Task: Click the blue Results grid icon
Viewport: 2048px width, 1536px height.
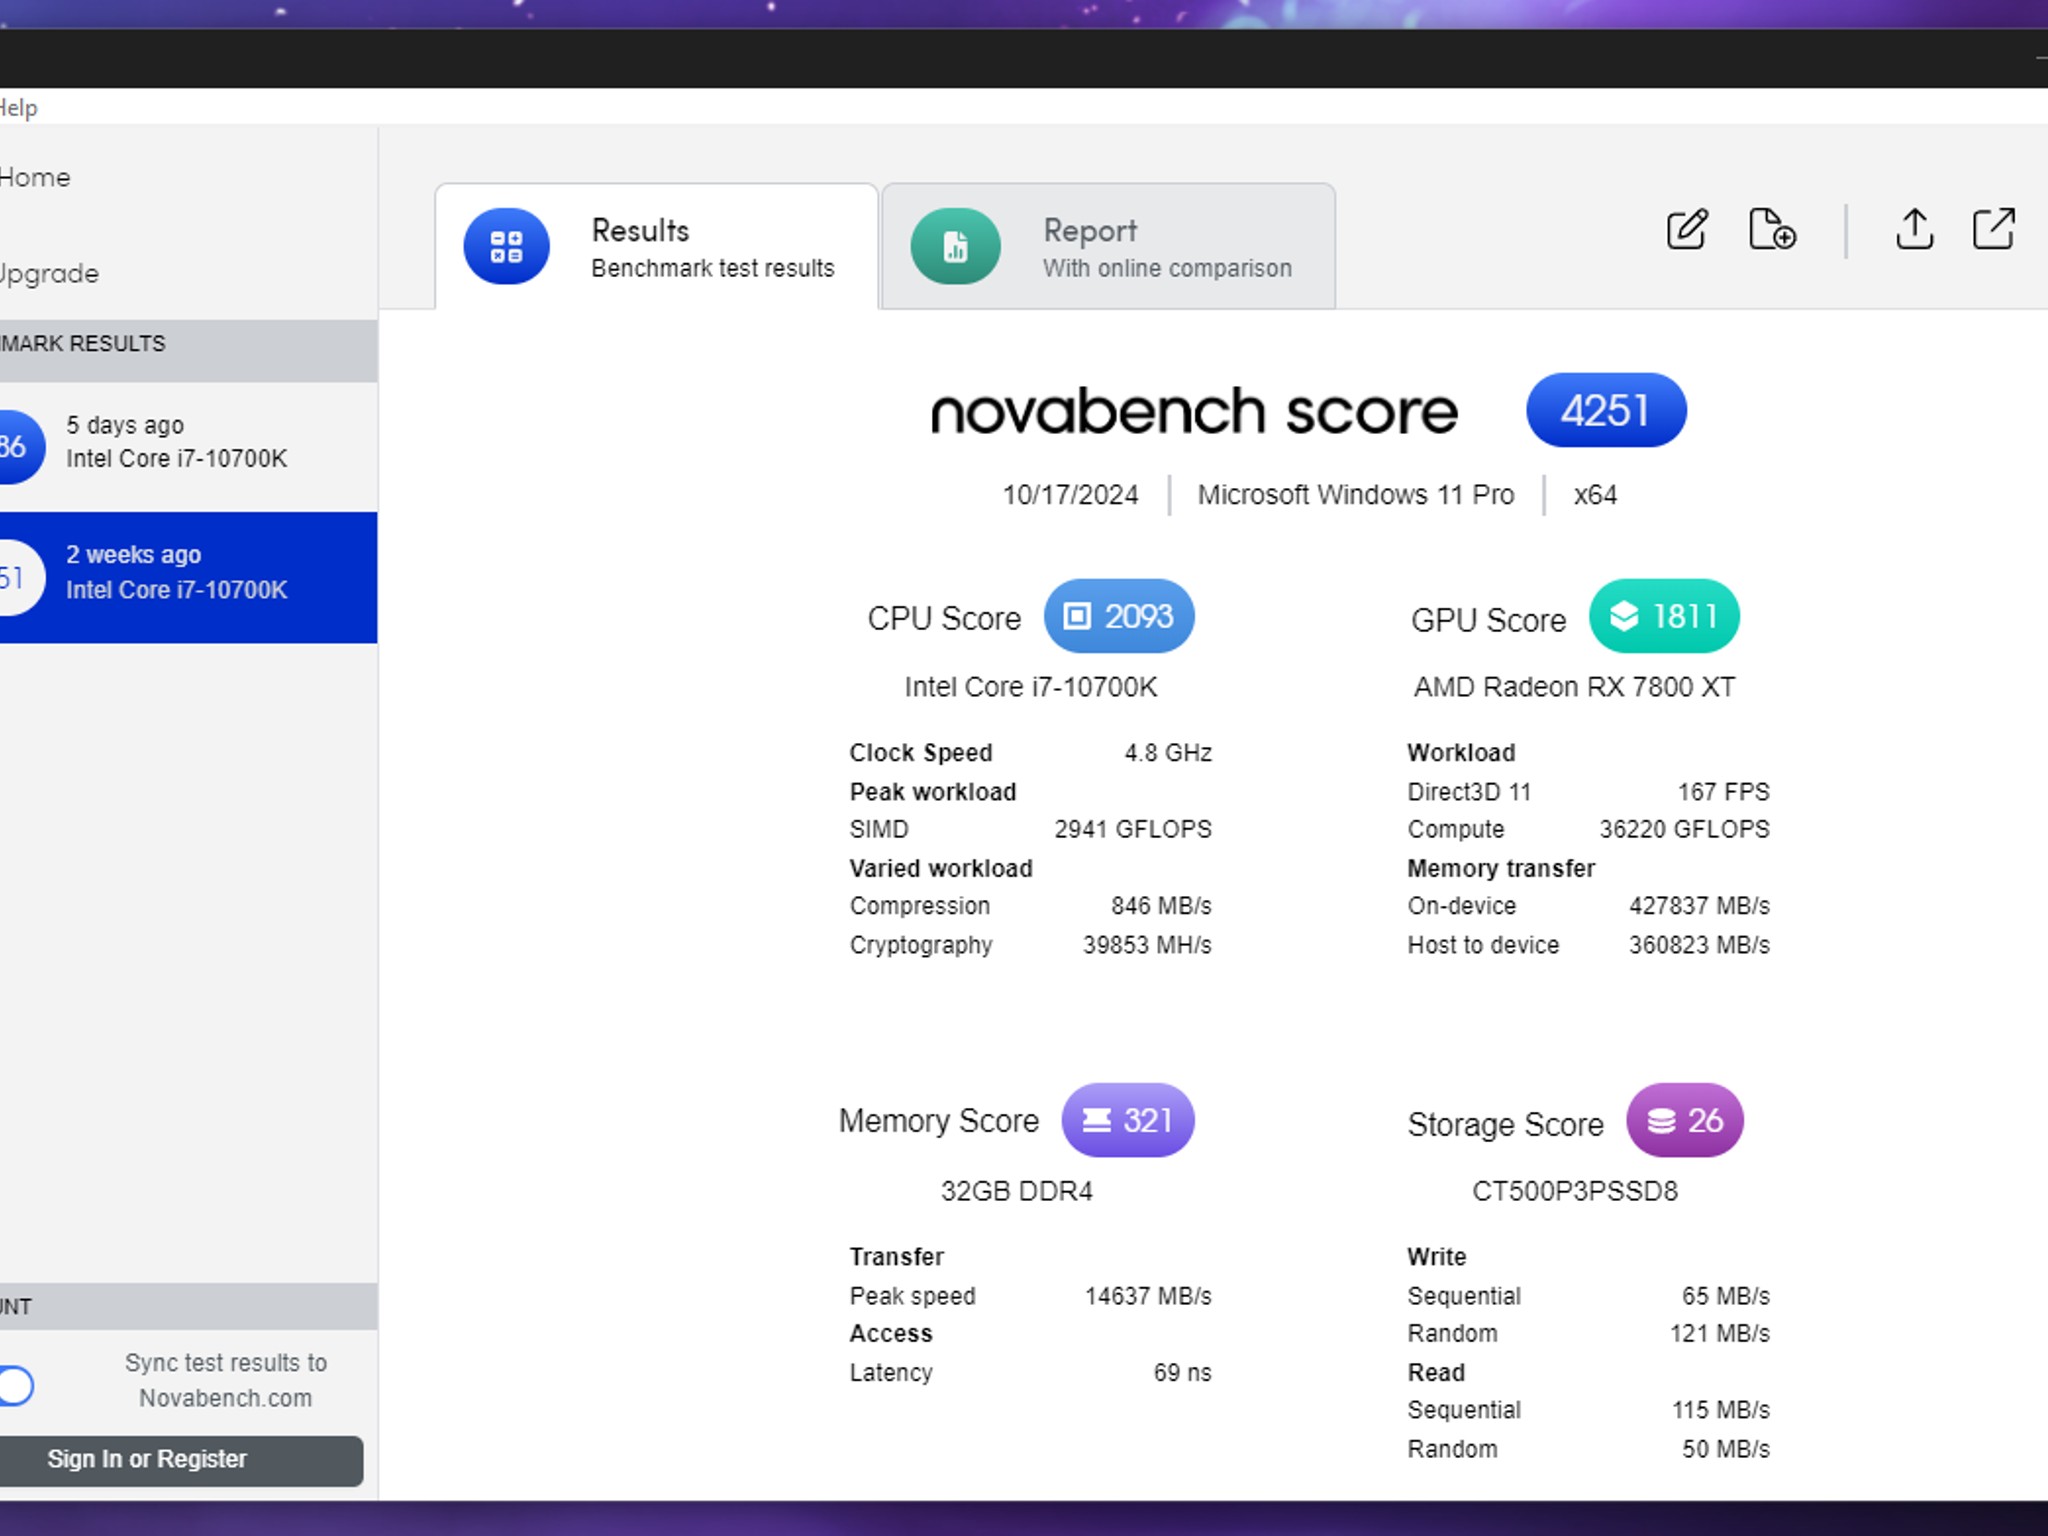Action: pyautogui.click(x=506, y=246)
